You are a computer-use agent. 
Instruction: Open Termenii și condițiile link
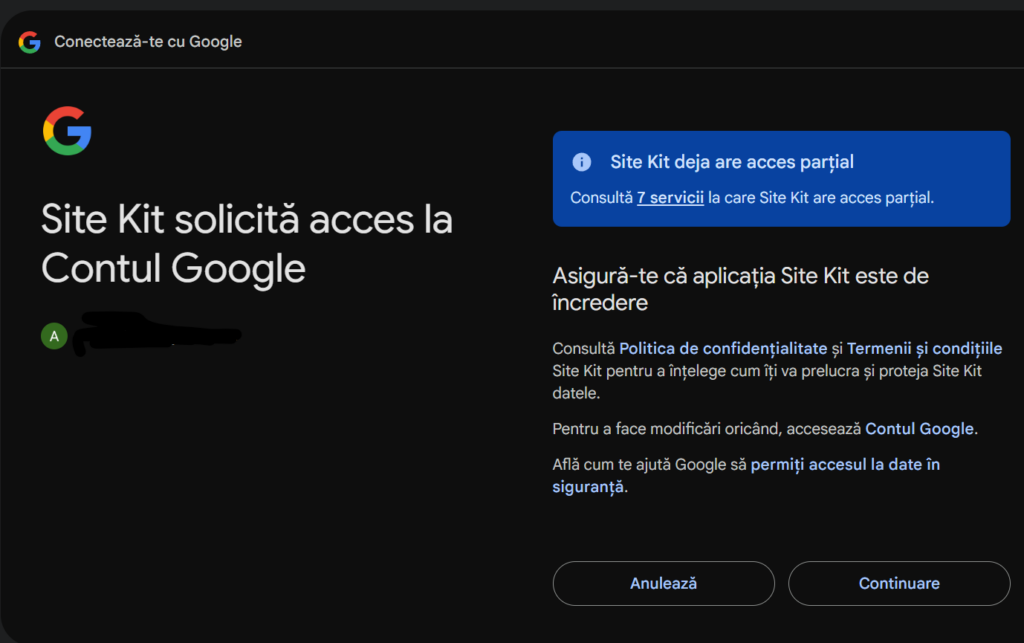coord(924,349)
